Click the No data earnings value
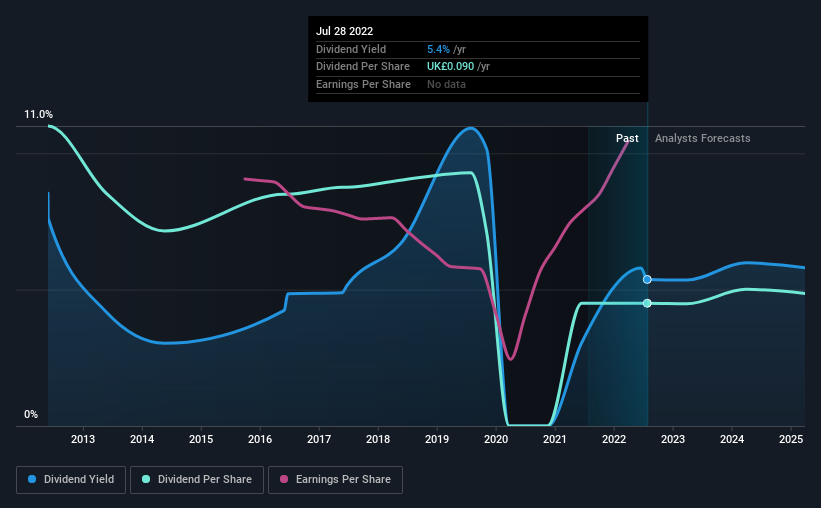Viewport: 821px width, 508px height. tap(446, 84)
